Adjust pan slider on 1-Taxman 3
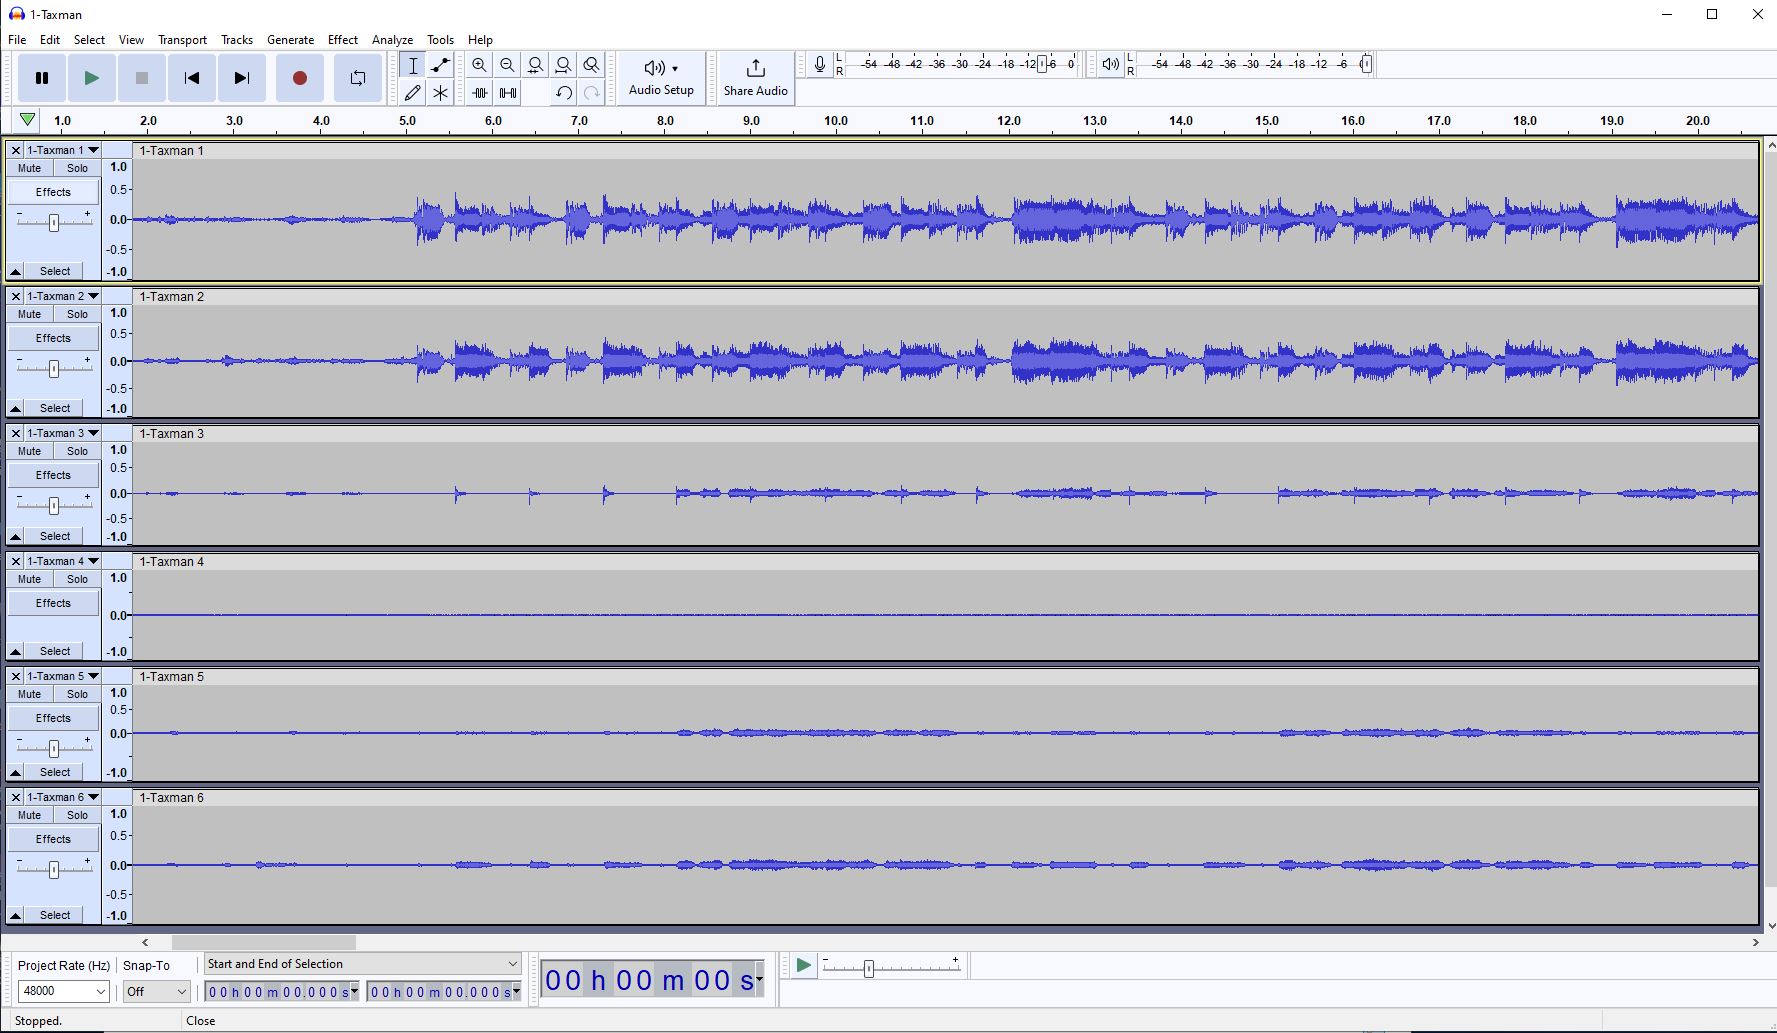1777x1033 pixels. [x=54, y=505]
